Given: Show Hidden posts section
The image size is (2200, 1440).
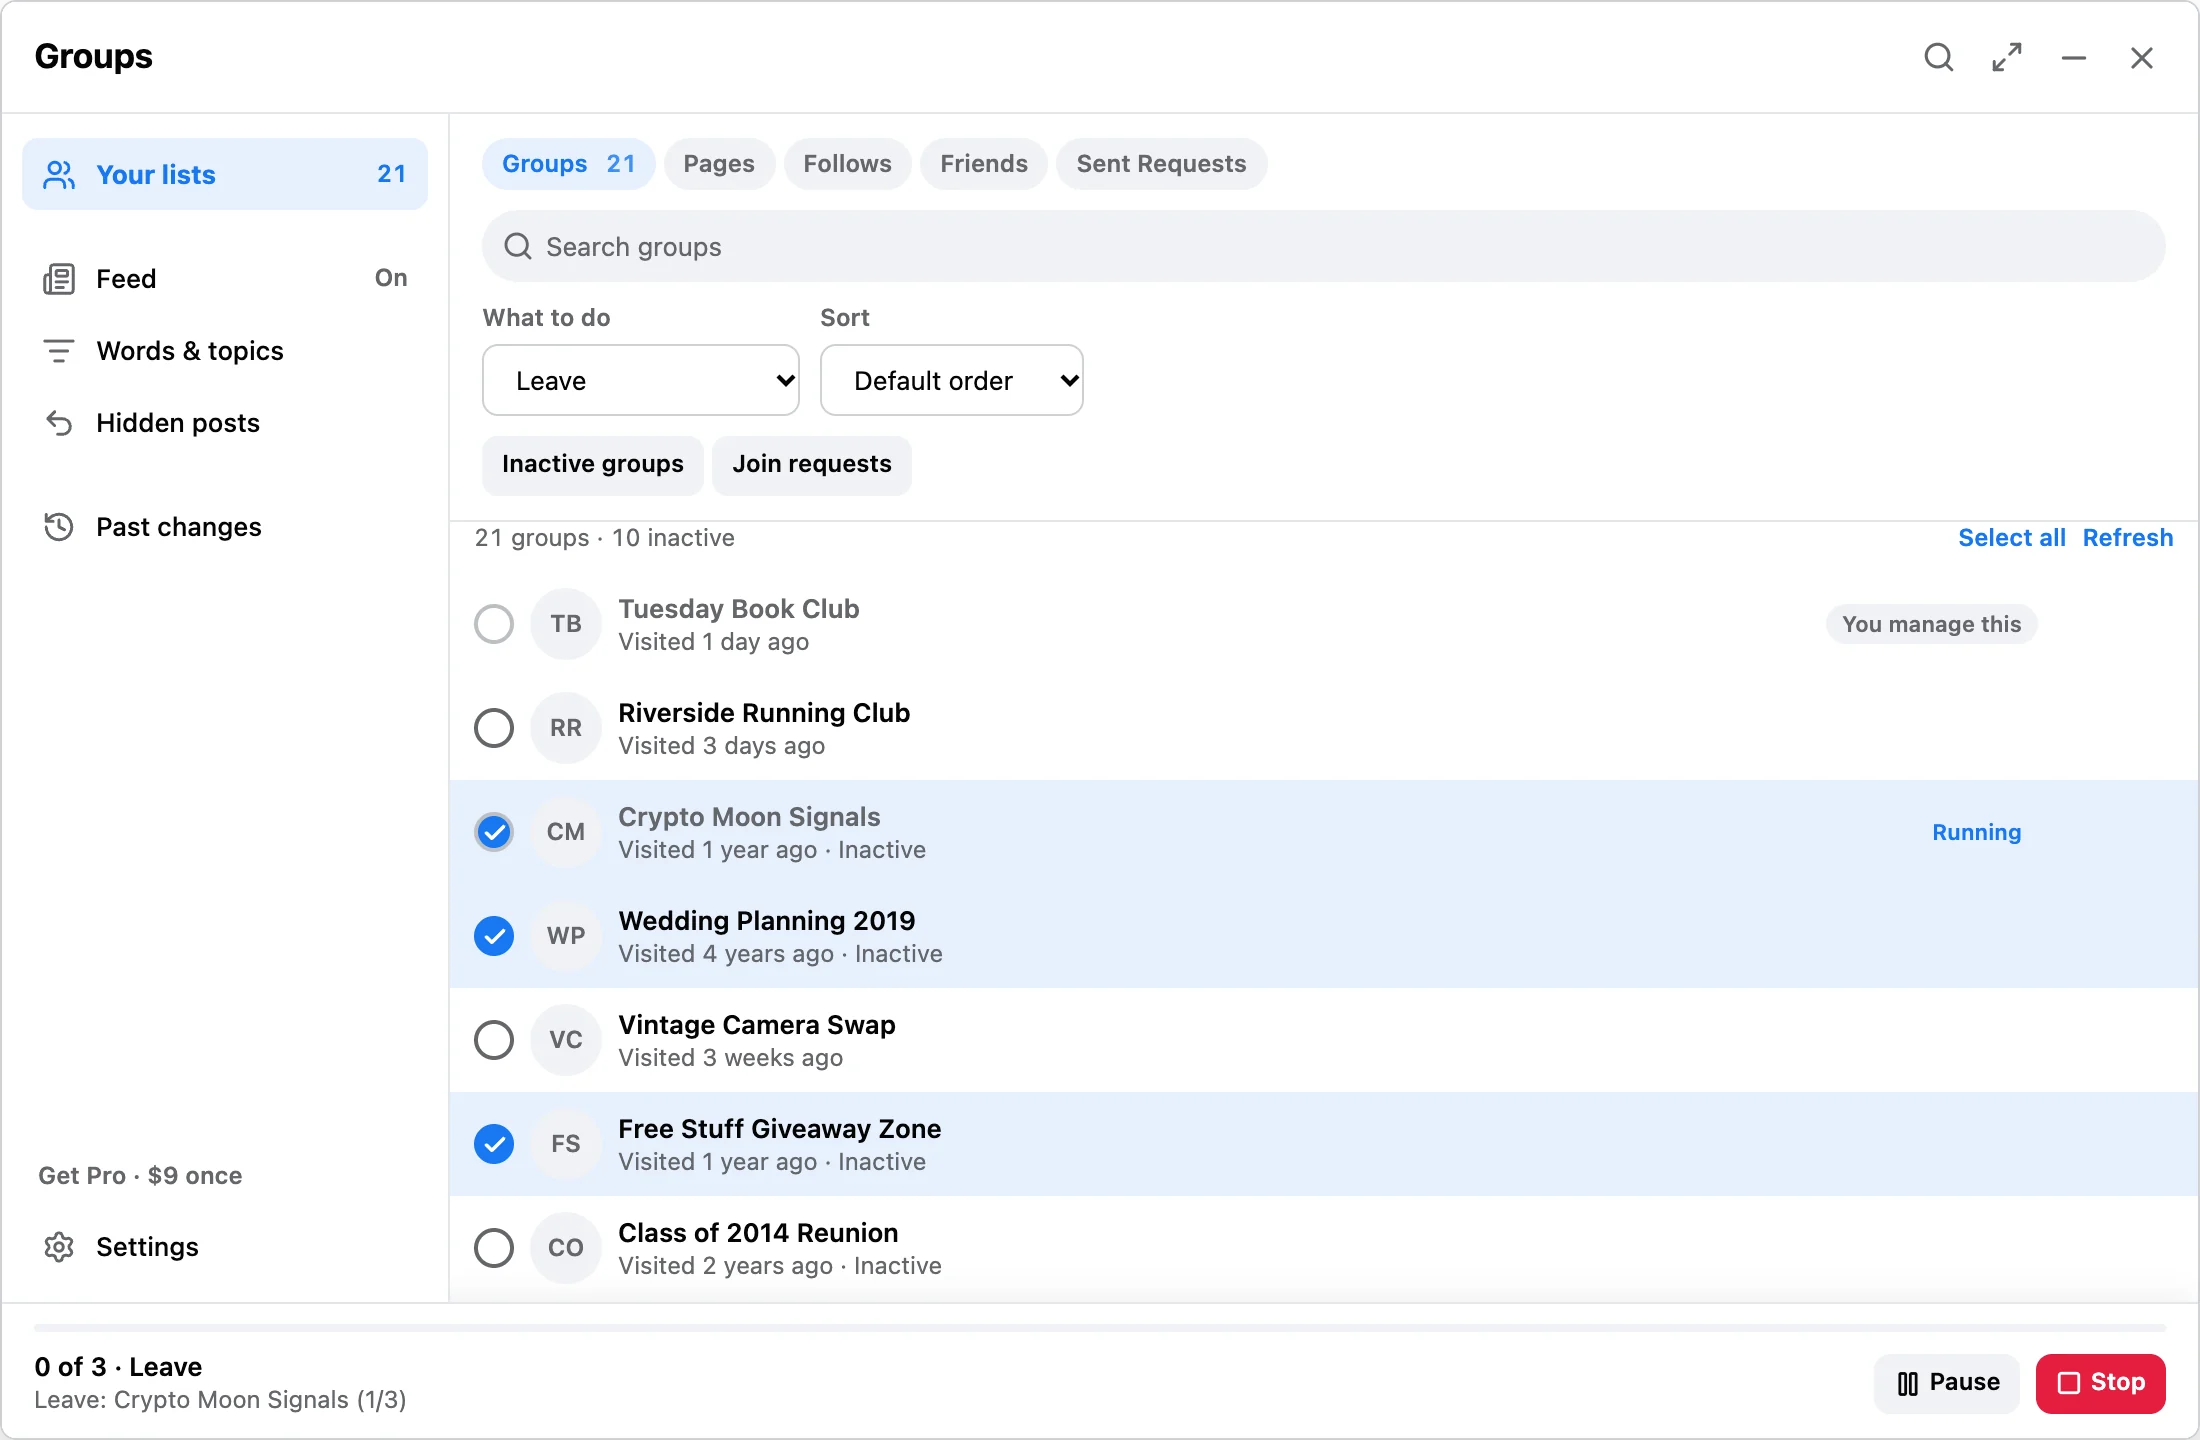Looking at the screenshot, I should (225, 423).
